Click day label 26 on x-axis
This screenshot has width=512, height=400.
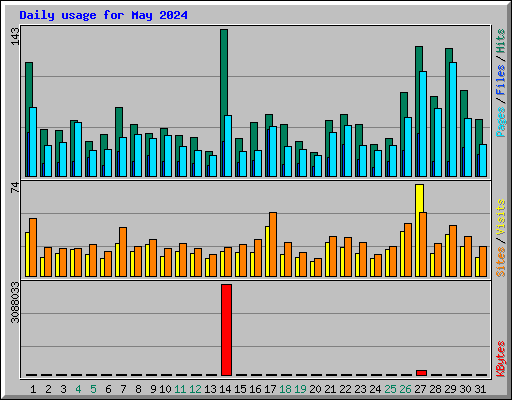click(405, 389)
